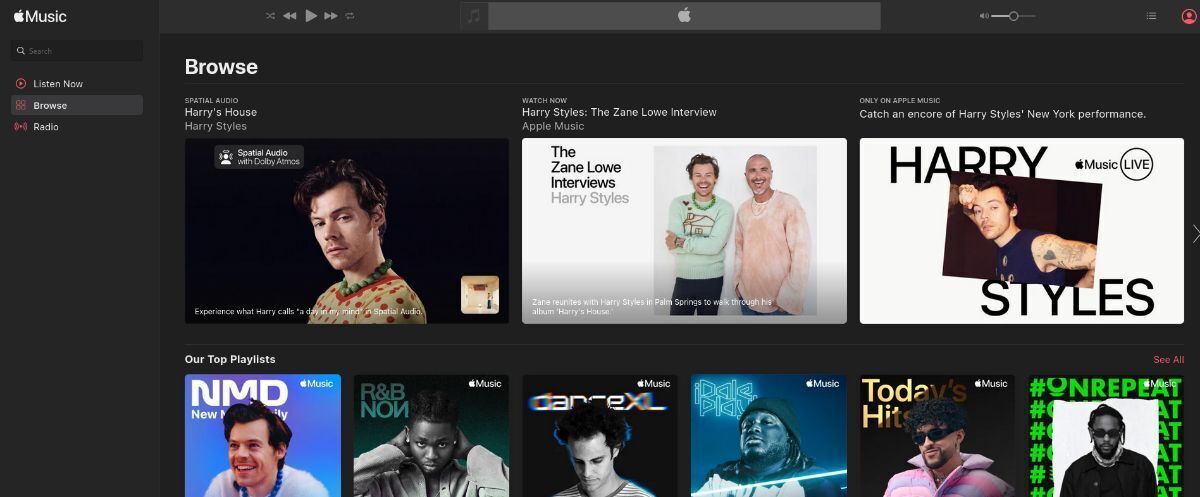Viewport: 1200px width, 497px height.
Task: Toggle repeat mode
Action: pos(350,16)
